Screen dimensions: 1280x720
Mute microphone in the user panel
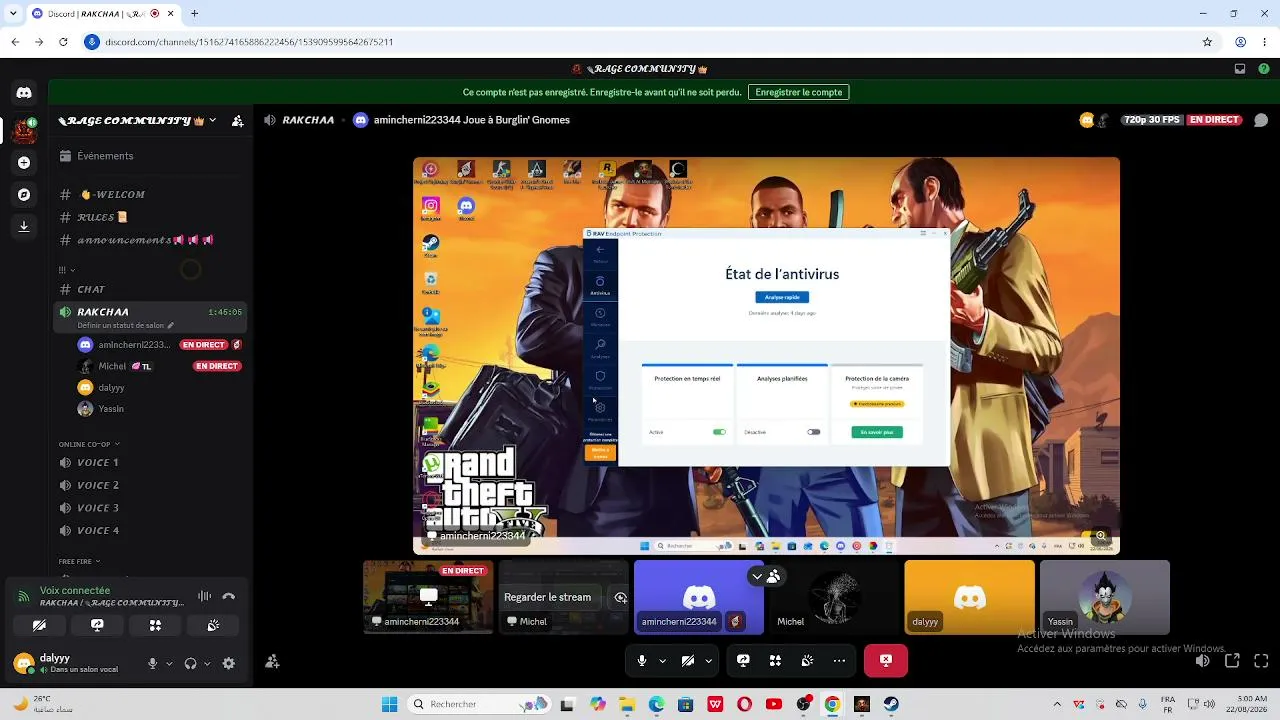click(153, 663)
